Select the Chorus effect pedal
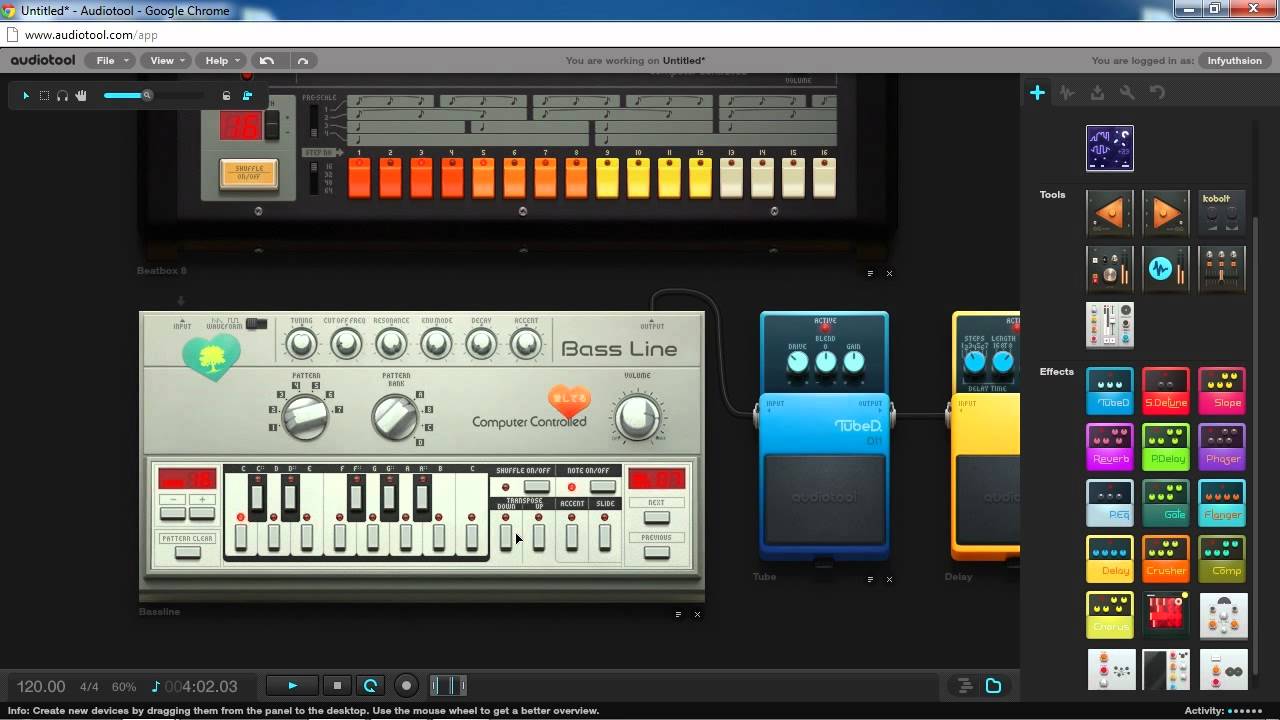Viewport: 1280px width, 720px height. [x=1110, y=615]
